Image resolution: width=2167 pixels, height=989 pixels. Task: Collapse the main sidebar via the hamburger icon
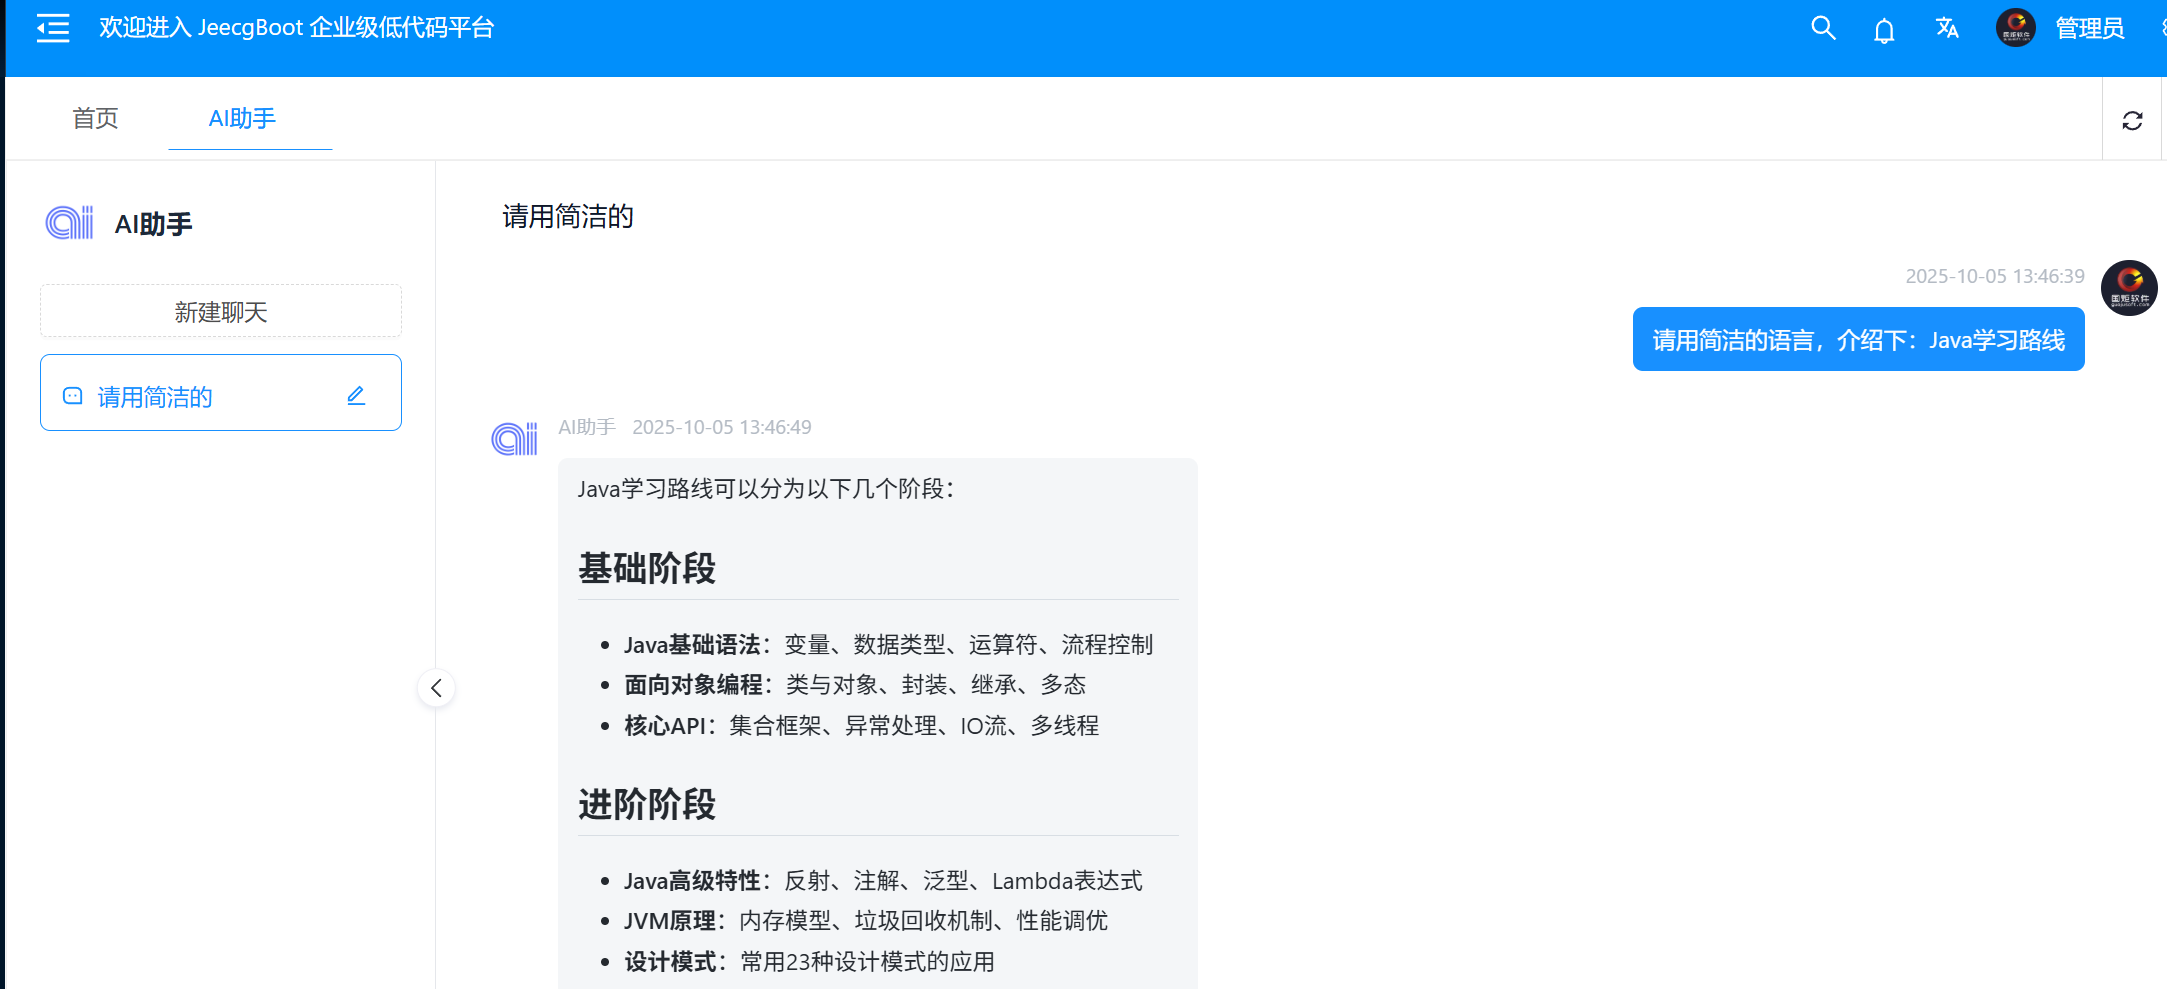(x=52, y=28)
